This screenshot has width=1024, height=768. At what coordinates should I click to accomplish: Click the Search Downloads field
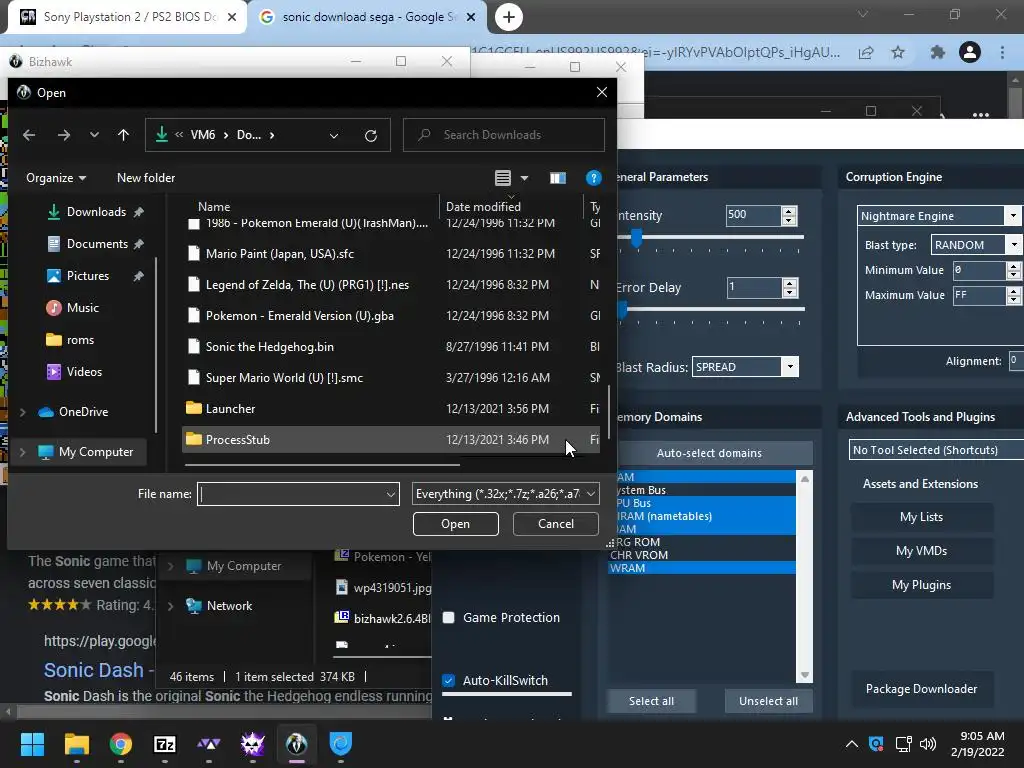504,135
